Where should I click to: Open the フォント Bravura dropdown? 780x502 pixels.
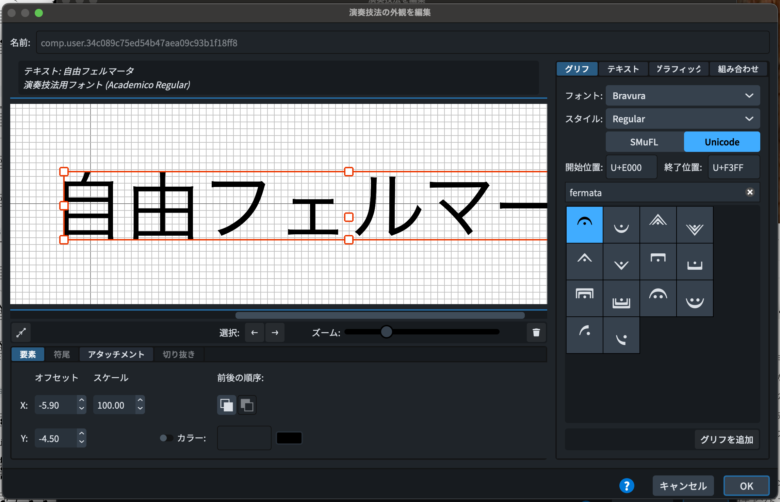click(682, 96)
